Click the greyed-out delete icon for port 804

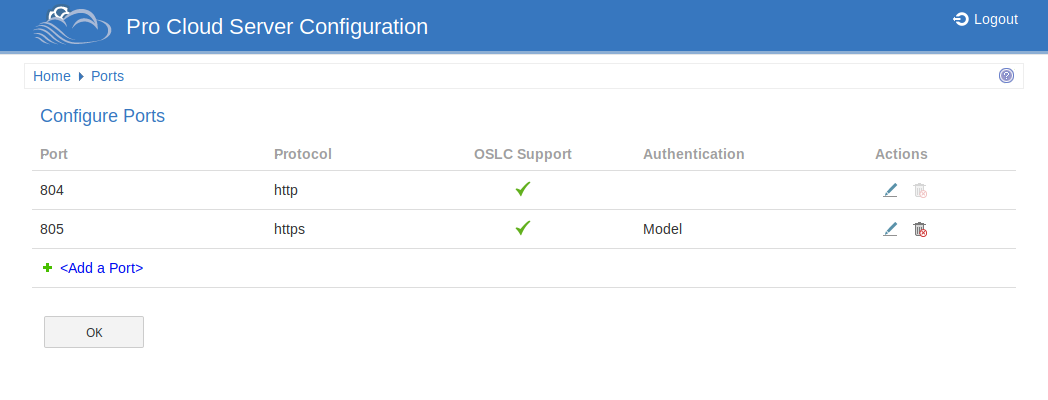(x=920, y=190)
